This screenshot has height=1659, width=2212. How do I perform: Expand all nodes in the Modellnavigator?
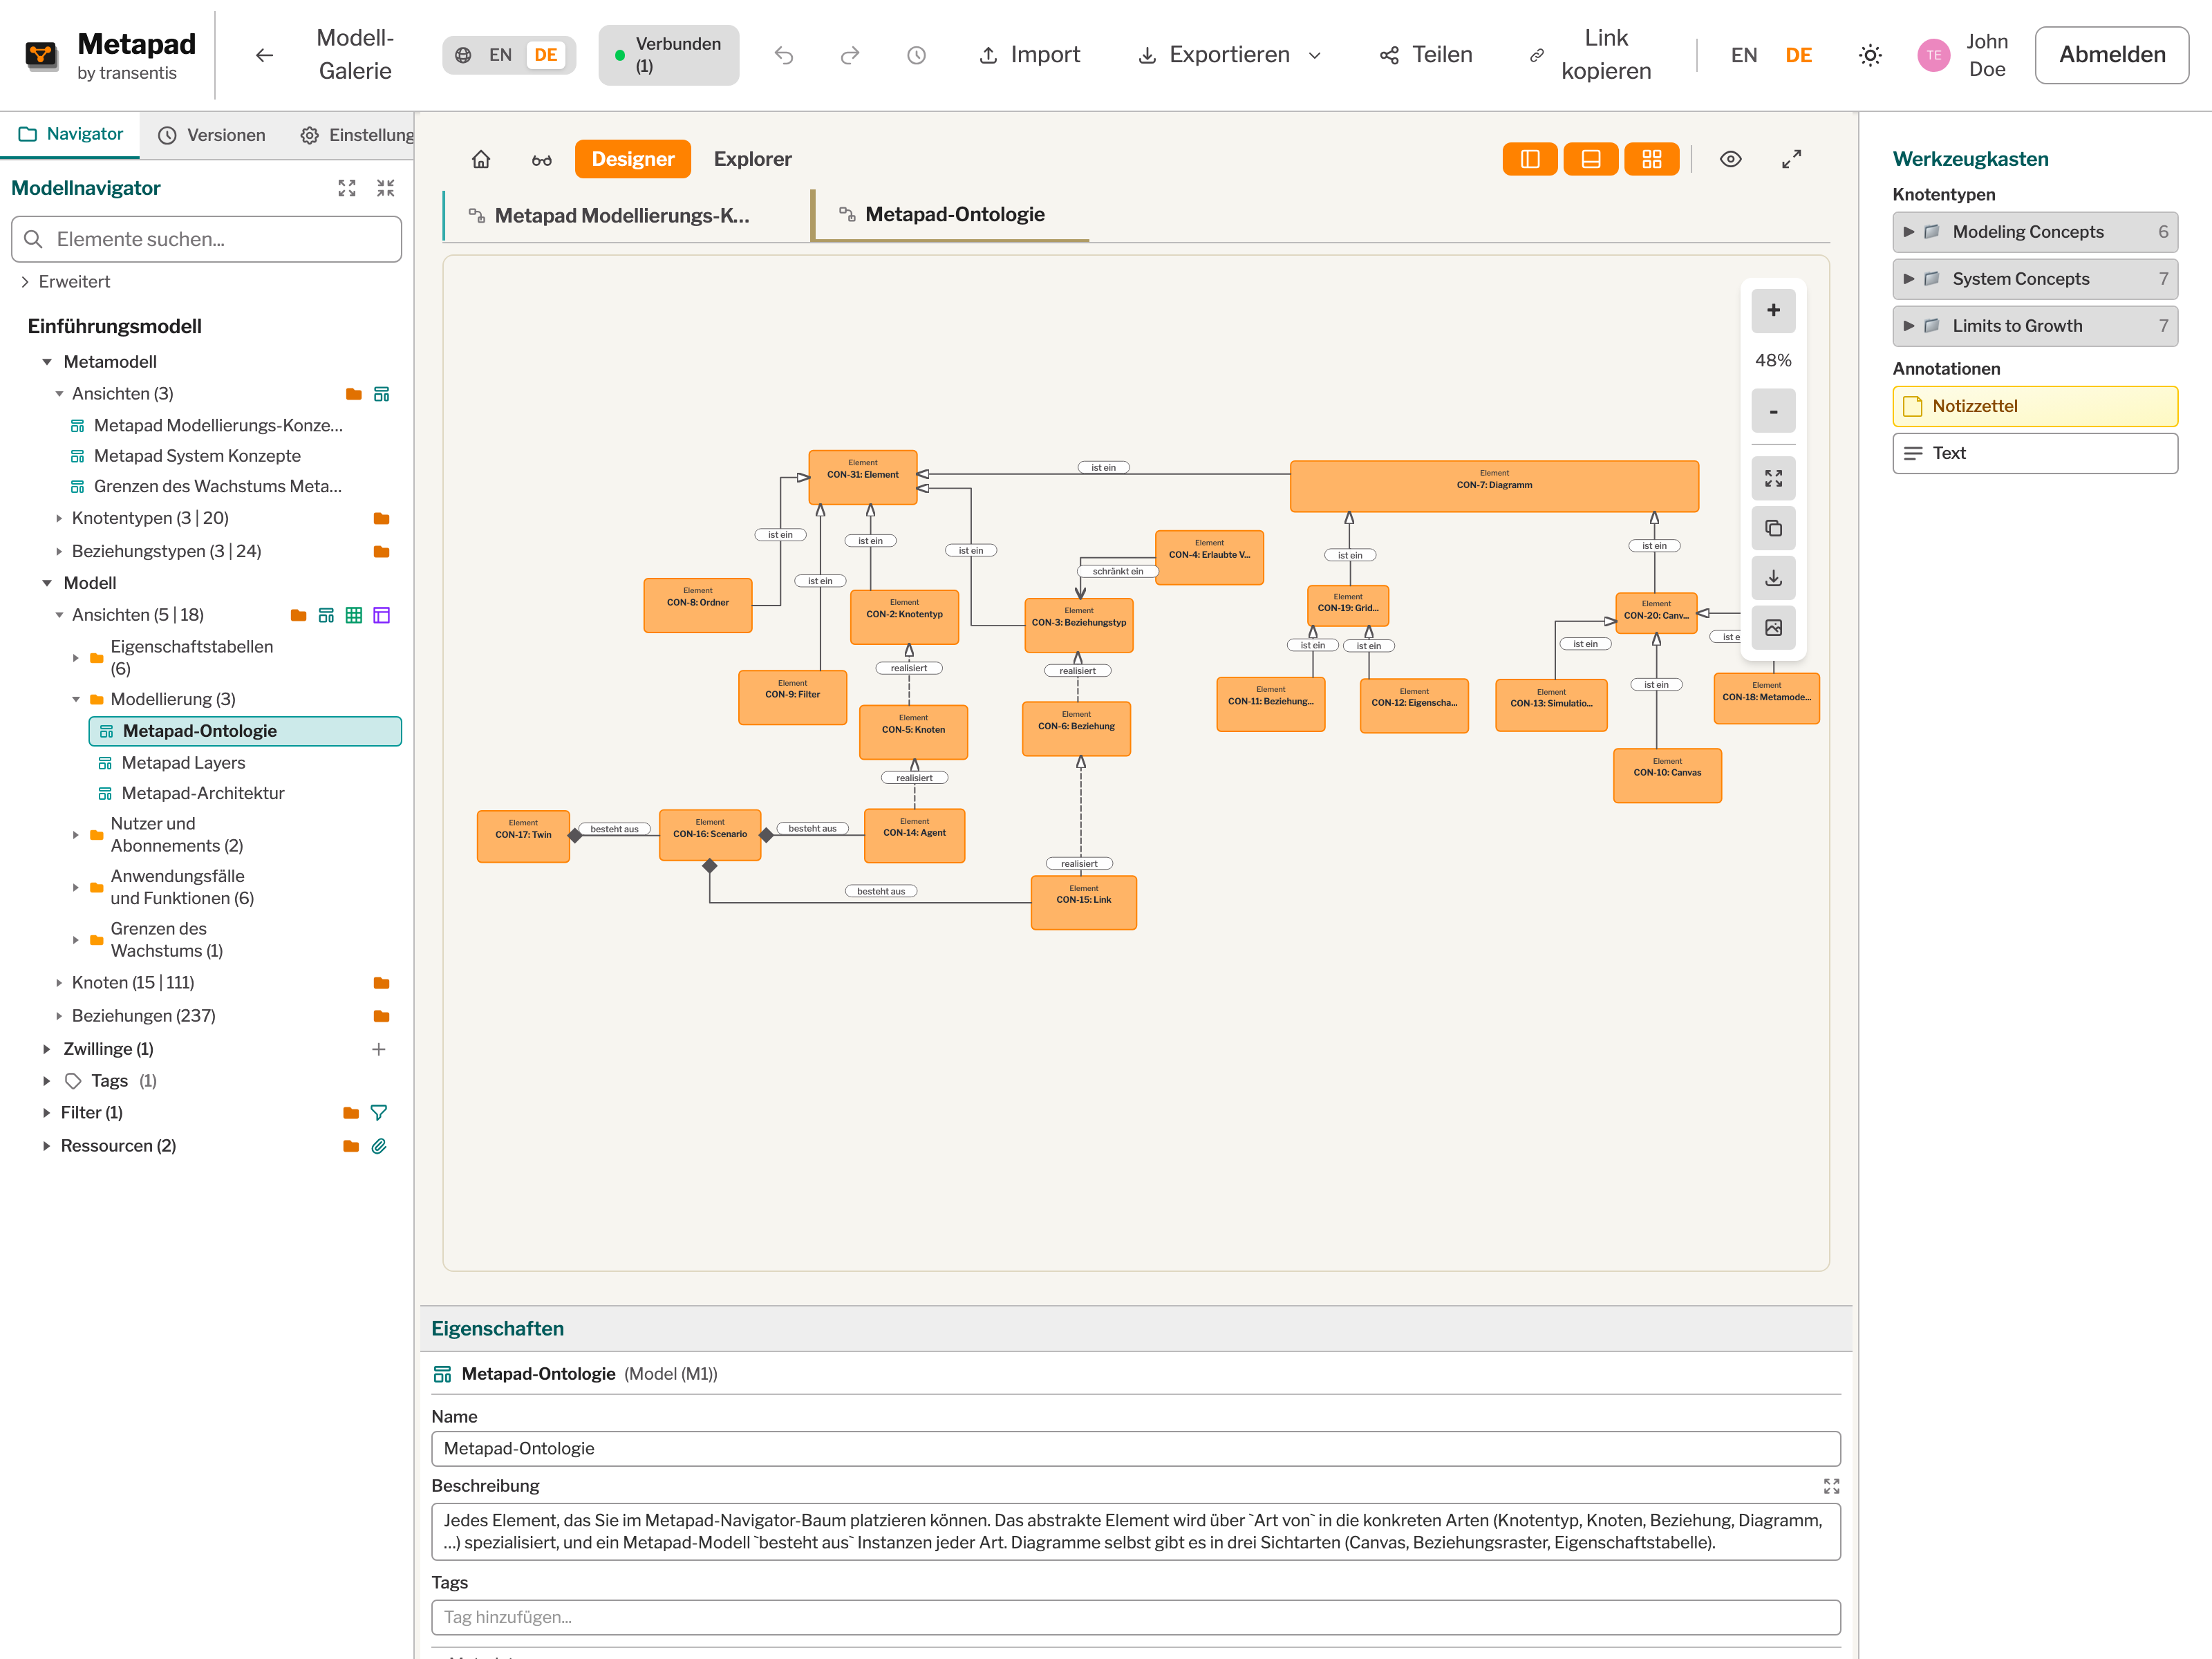347,188
